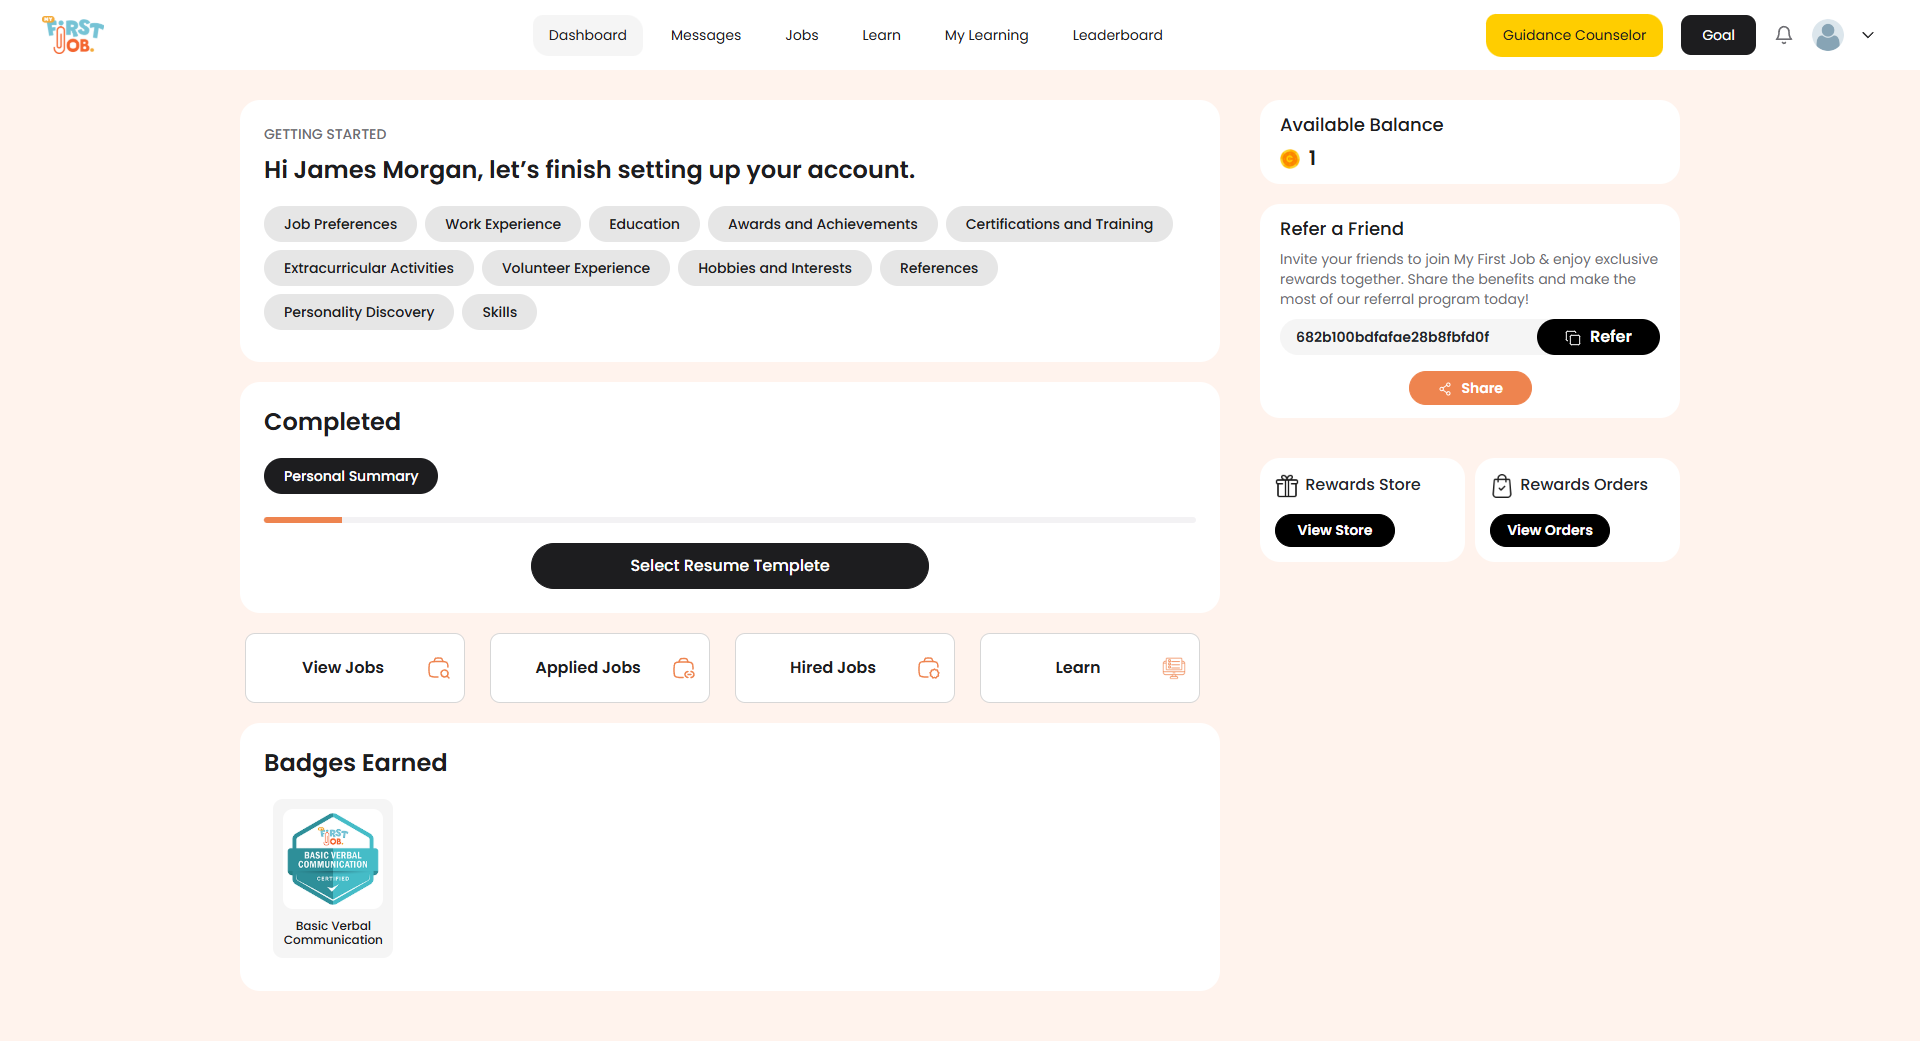1920x1041 pixels.
Task: Switch to the Messages tab
Action: click(x=706, y=35)
